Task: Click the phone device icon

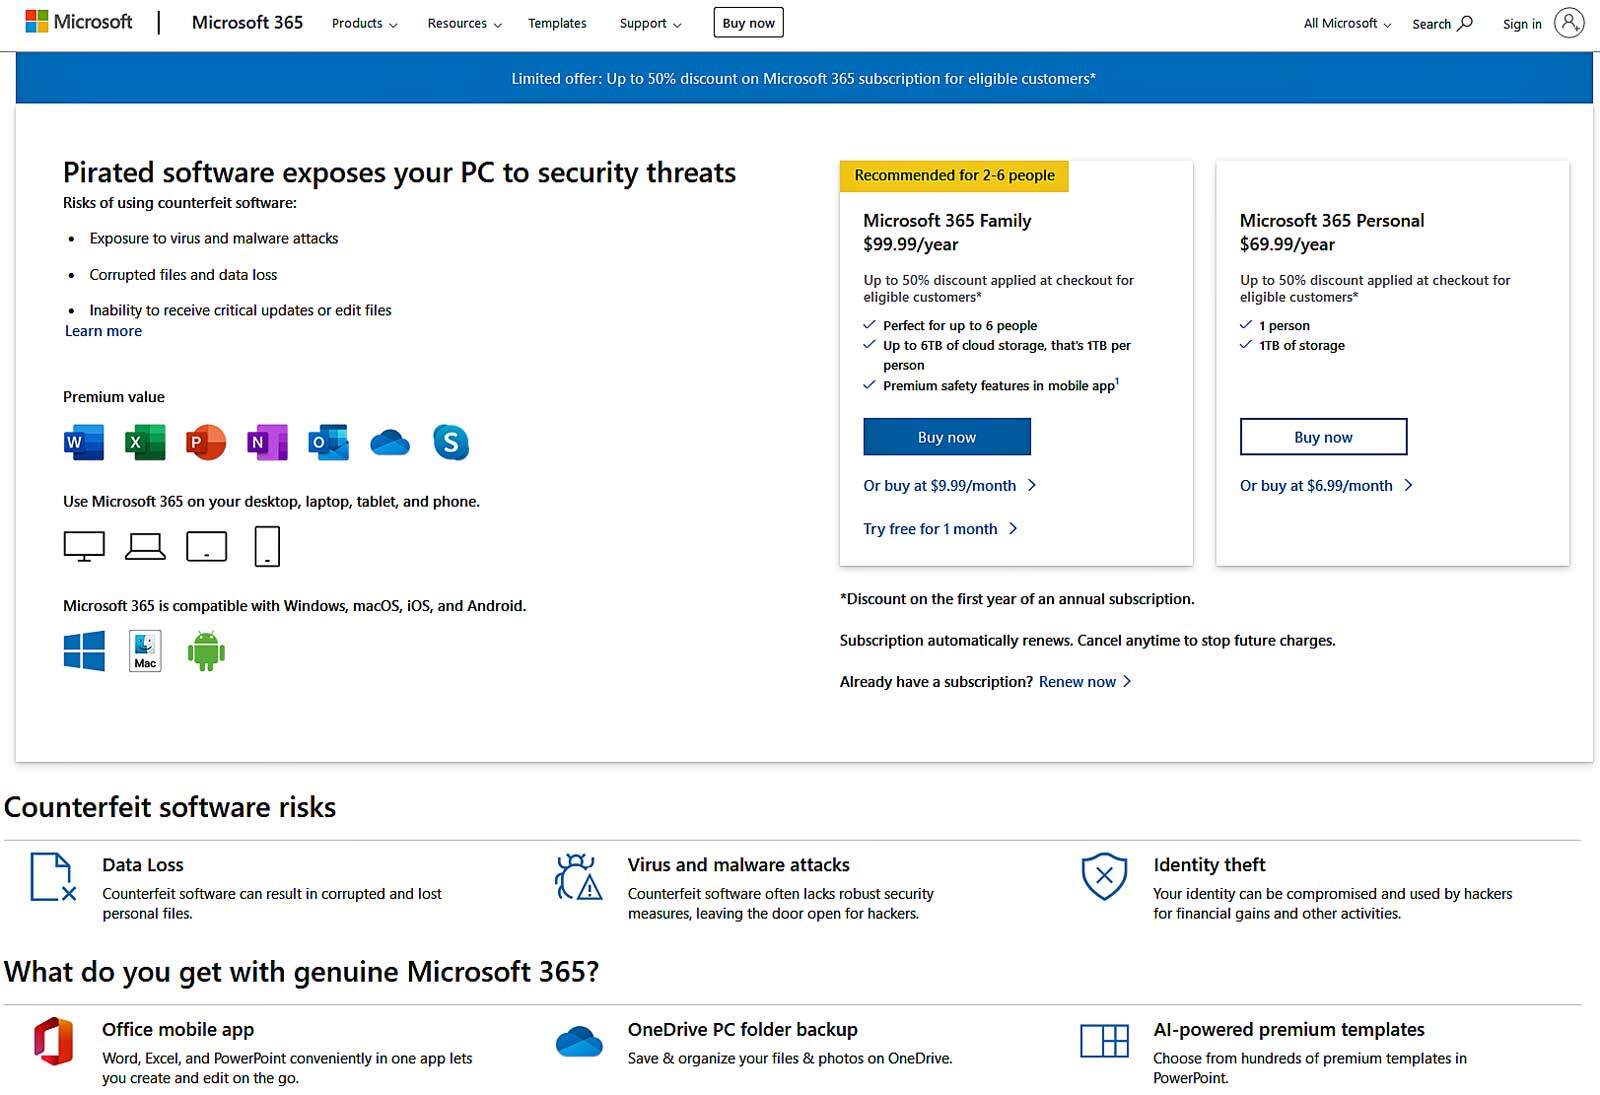Action: (267, 546)
